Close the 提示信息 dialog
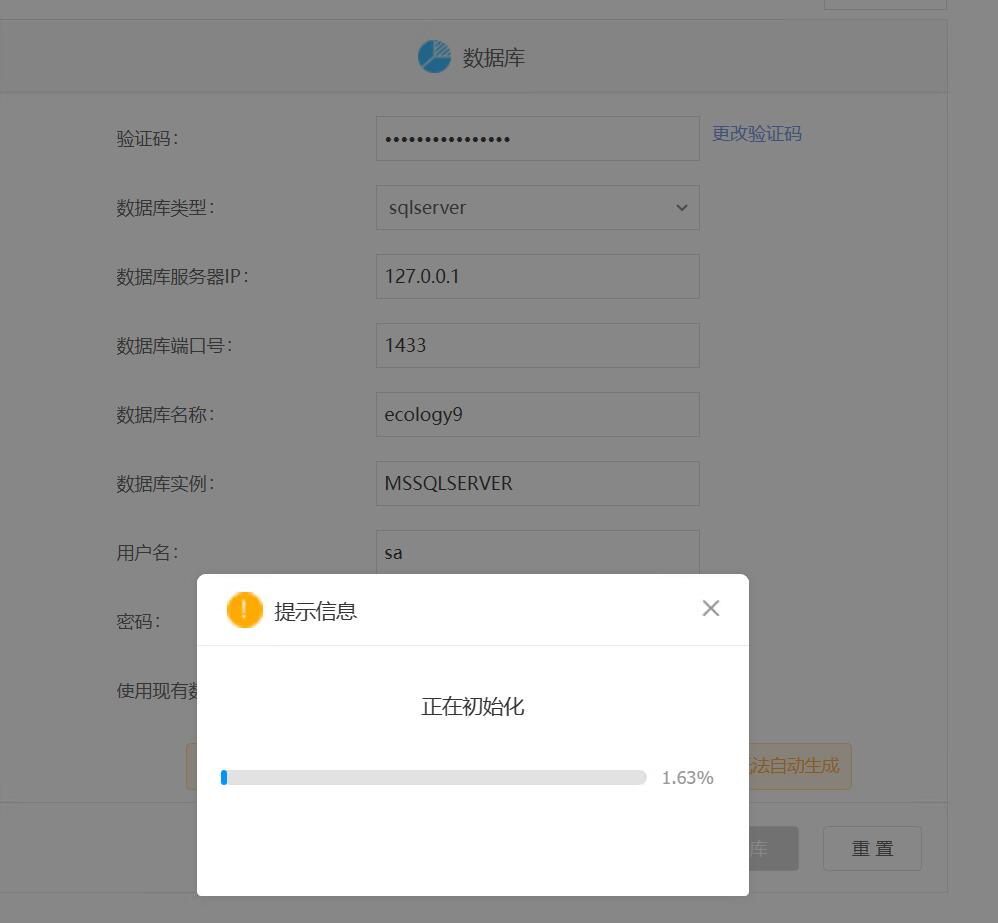Screen dimensions: 998x923 (x=711, y=608)
